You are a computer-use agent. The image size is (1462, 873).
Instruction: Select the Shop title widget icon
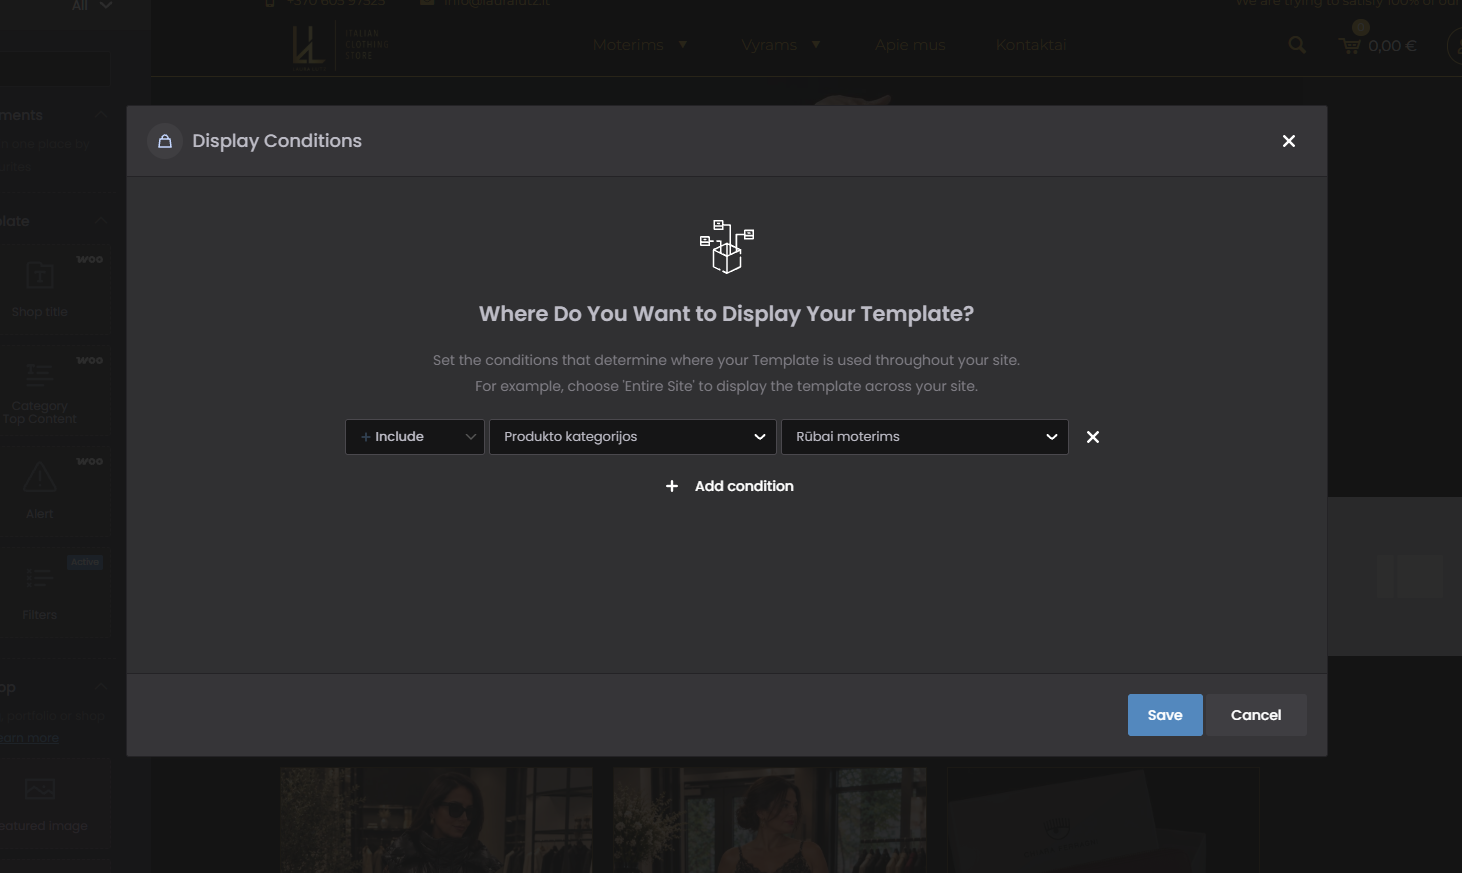tap(40, 275)
